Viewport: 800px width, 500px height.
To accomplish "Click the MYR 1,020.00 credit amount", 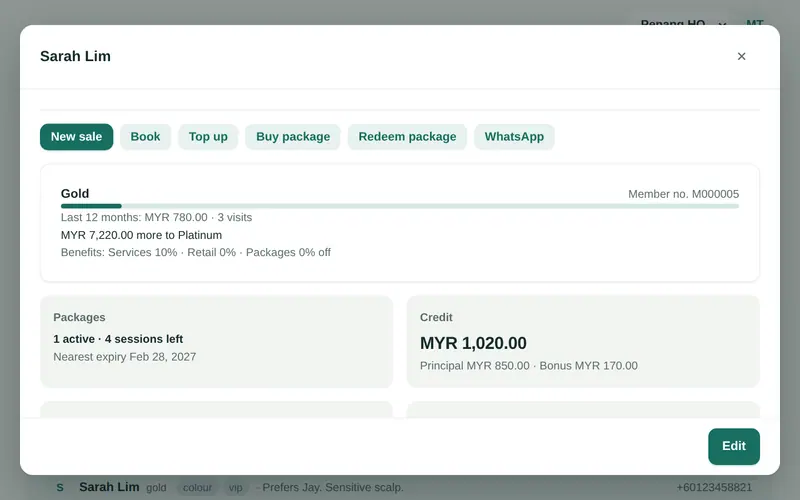I will [473, 343].
